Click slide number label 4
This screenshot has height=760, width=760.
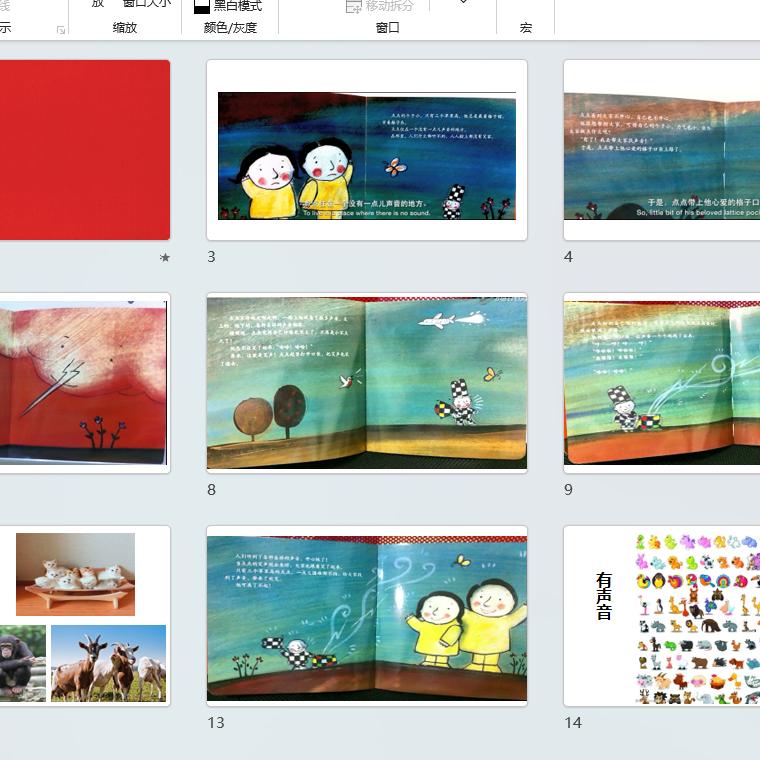569,256
